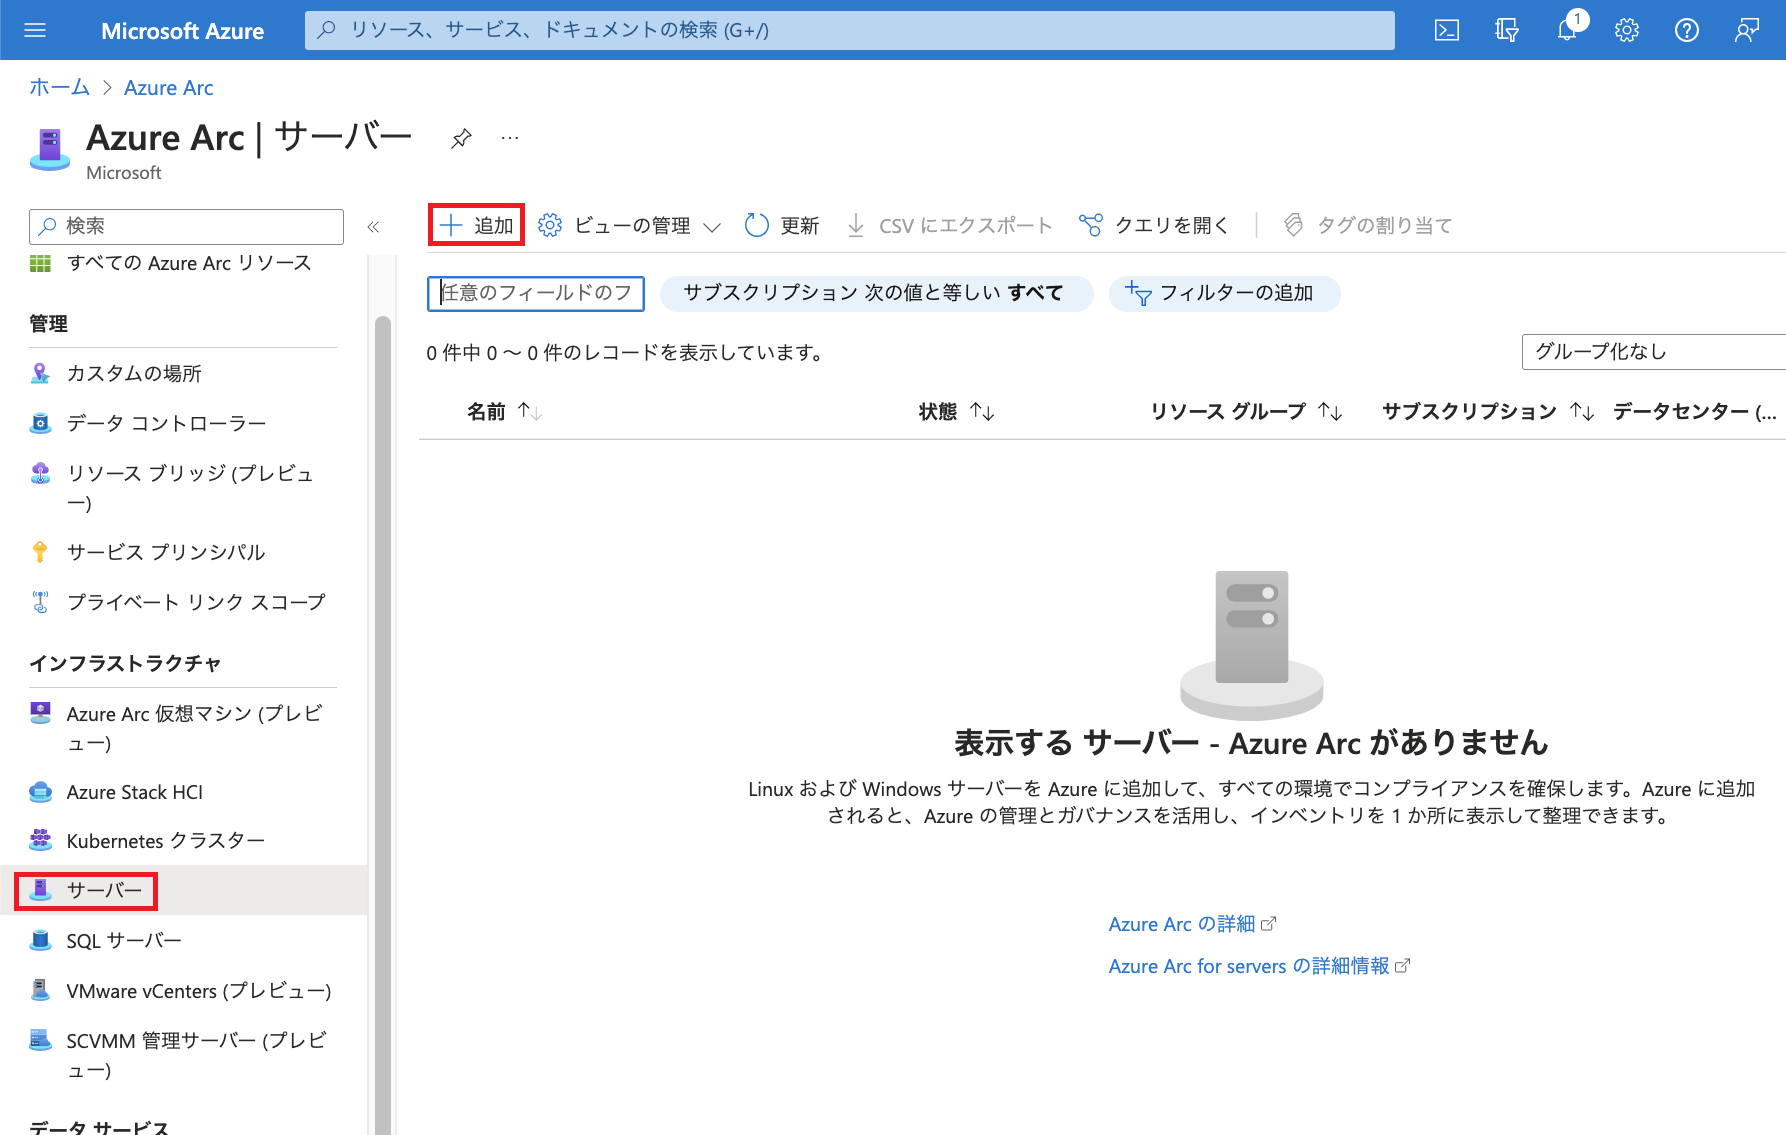Click the SCVMM 管理サーバー icon
This screenshot has height=1135, width=1786.
click(40, 1040)
